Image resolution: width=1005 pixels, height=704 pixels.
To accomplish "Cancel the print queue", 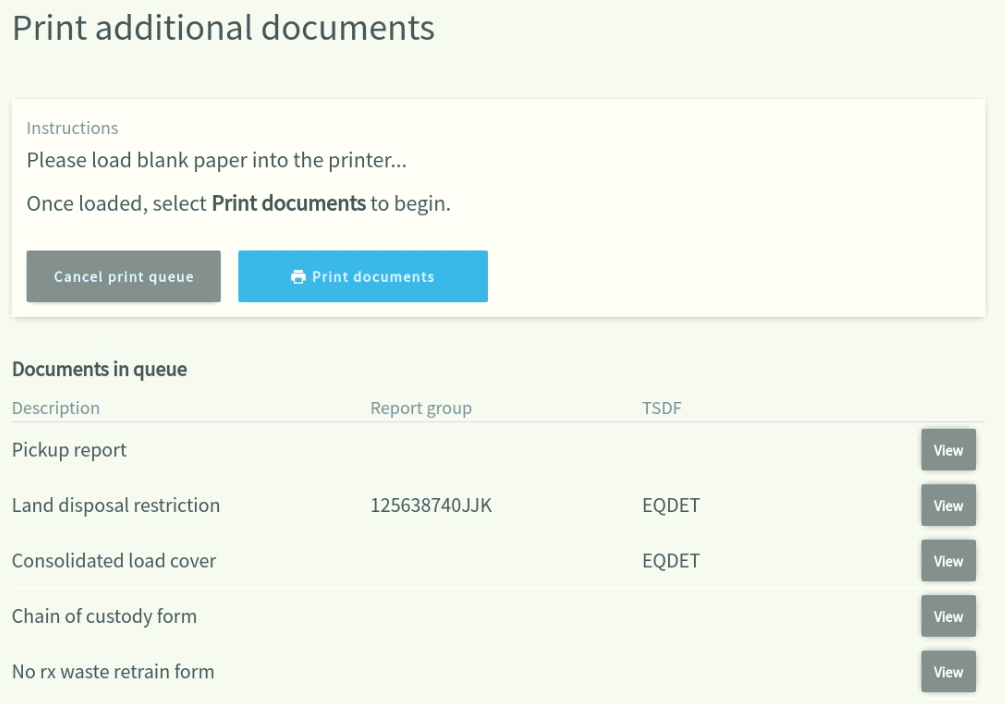I will (124, 276).
